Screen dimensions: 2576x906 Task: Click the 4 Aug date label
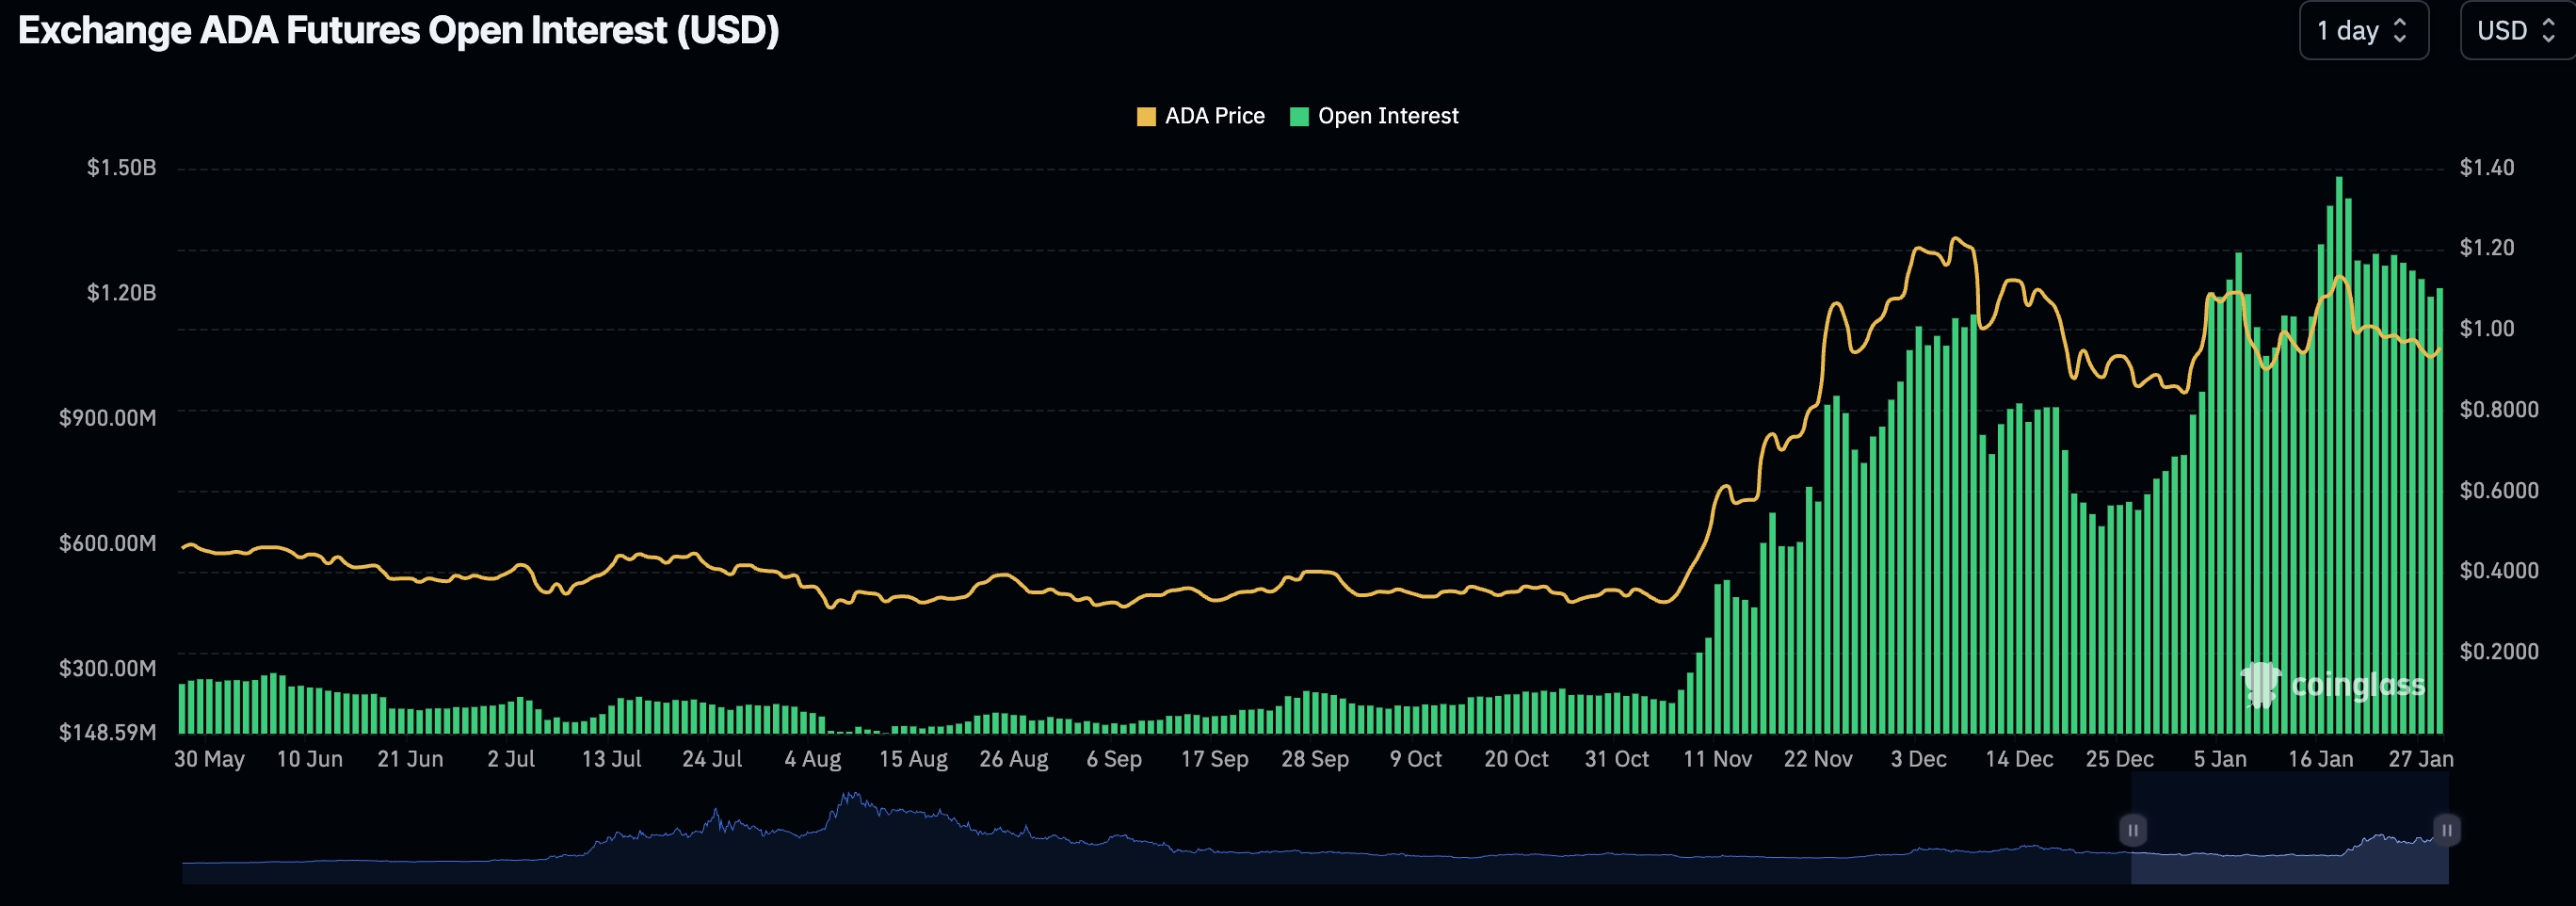point(813,759)
